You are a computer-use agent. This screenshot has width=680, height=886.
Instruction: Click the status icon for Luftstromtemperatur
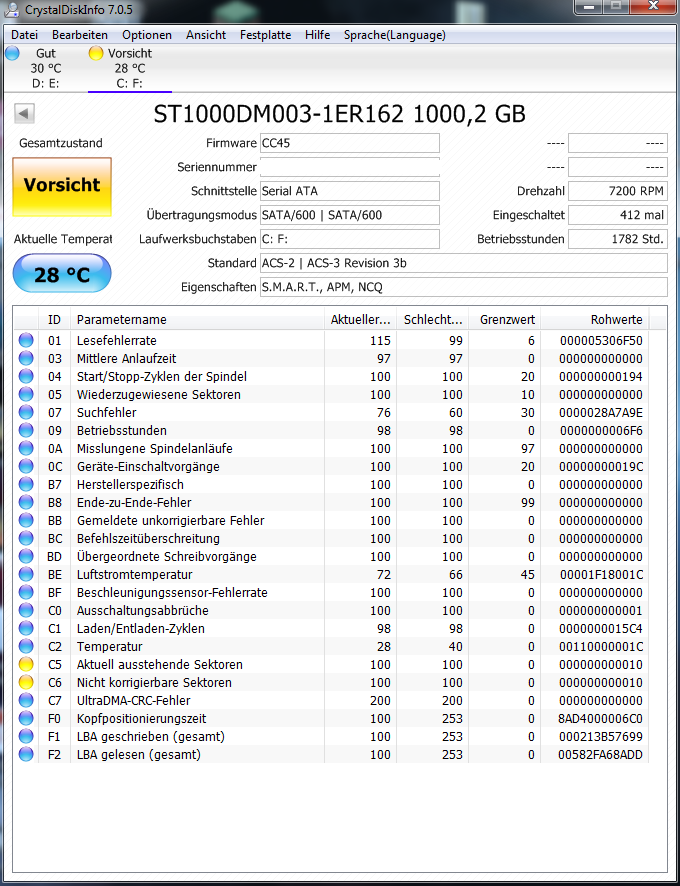pyautogui.click(x=26, y=575)
